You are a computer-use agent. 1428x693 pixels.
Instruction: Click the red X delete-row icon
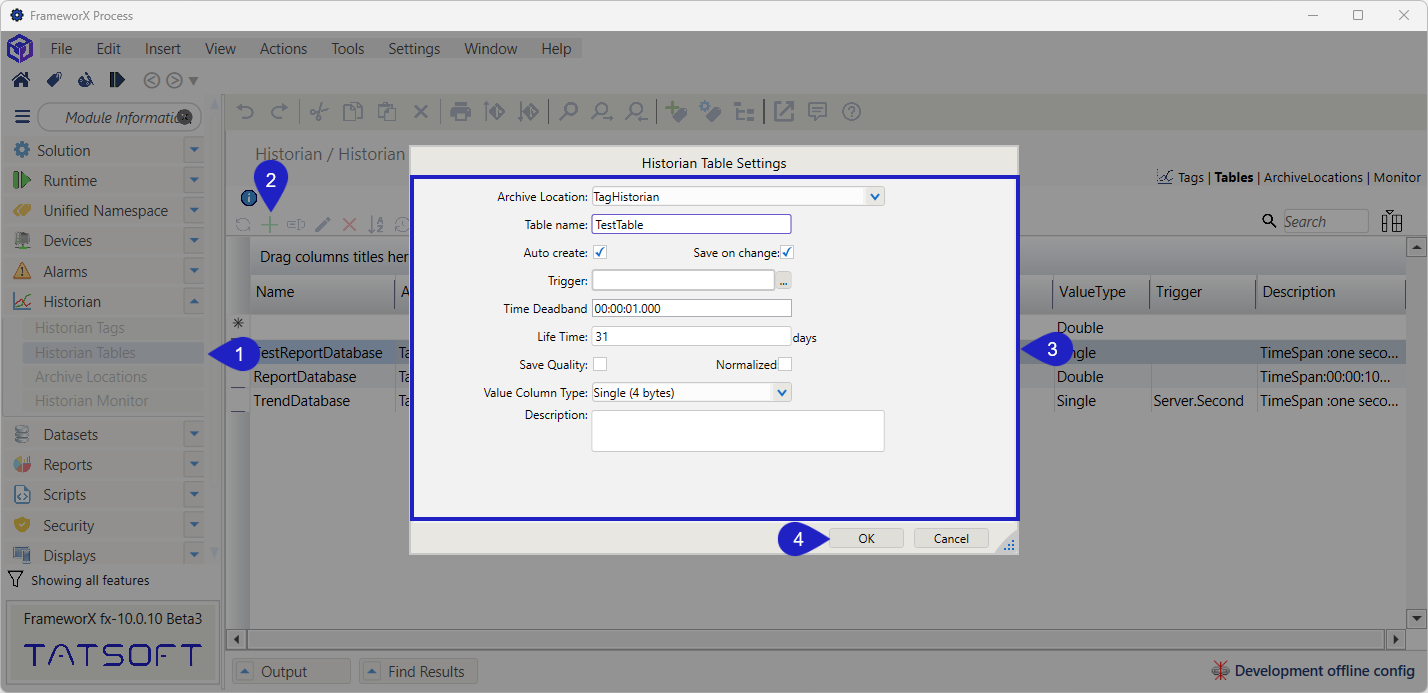point(349,225)
